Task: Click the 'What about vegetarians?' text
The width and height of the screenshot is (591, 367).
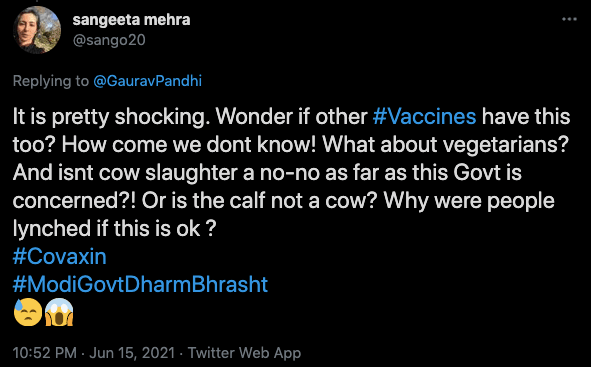Action: 445,145
